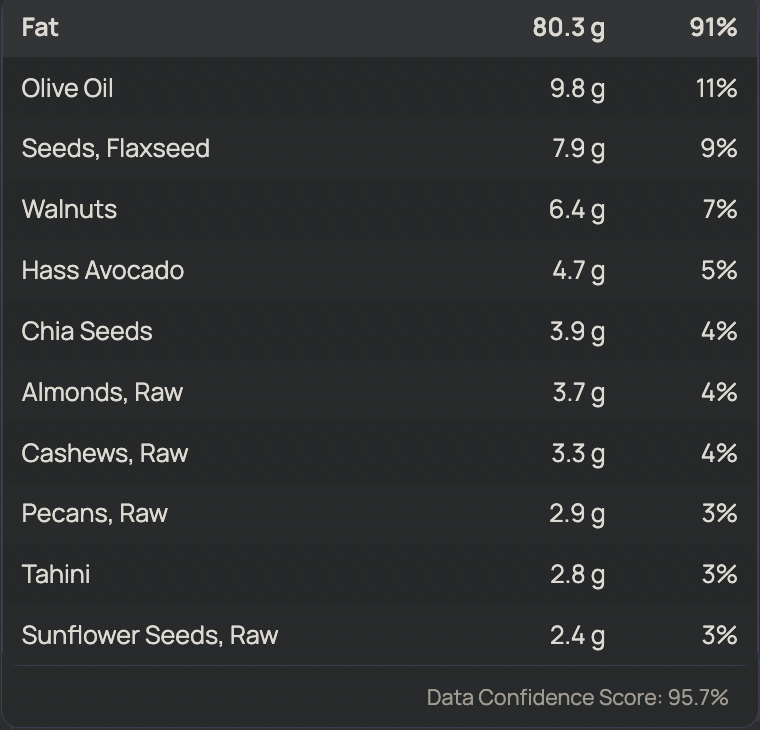This screenshot has width=760, height=730.
Task: Click the 6.4 g walnuts amount
Action: [577, 209]
